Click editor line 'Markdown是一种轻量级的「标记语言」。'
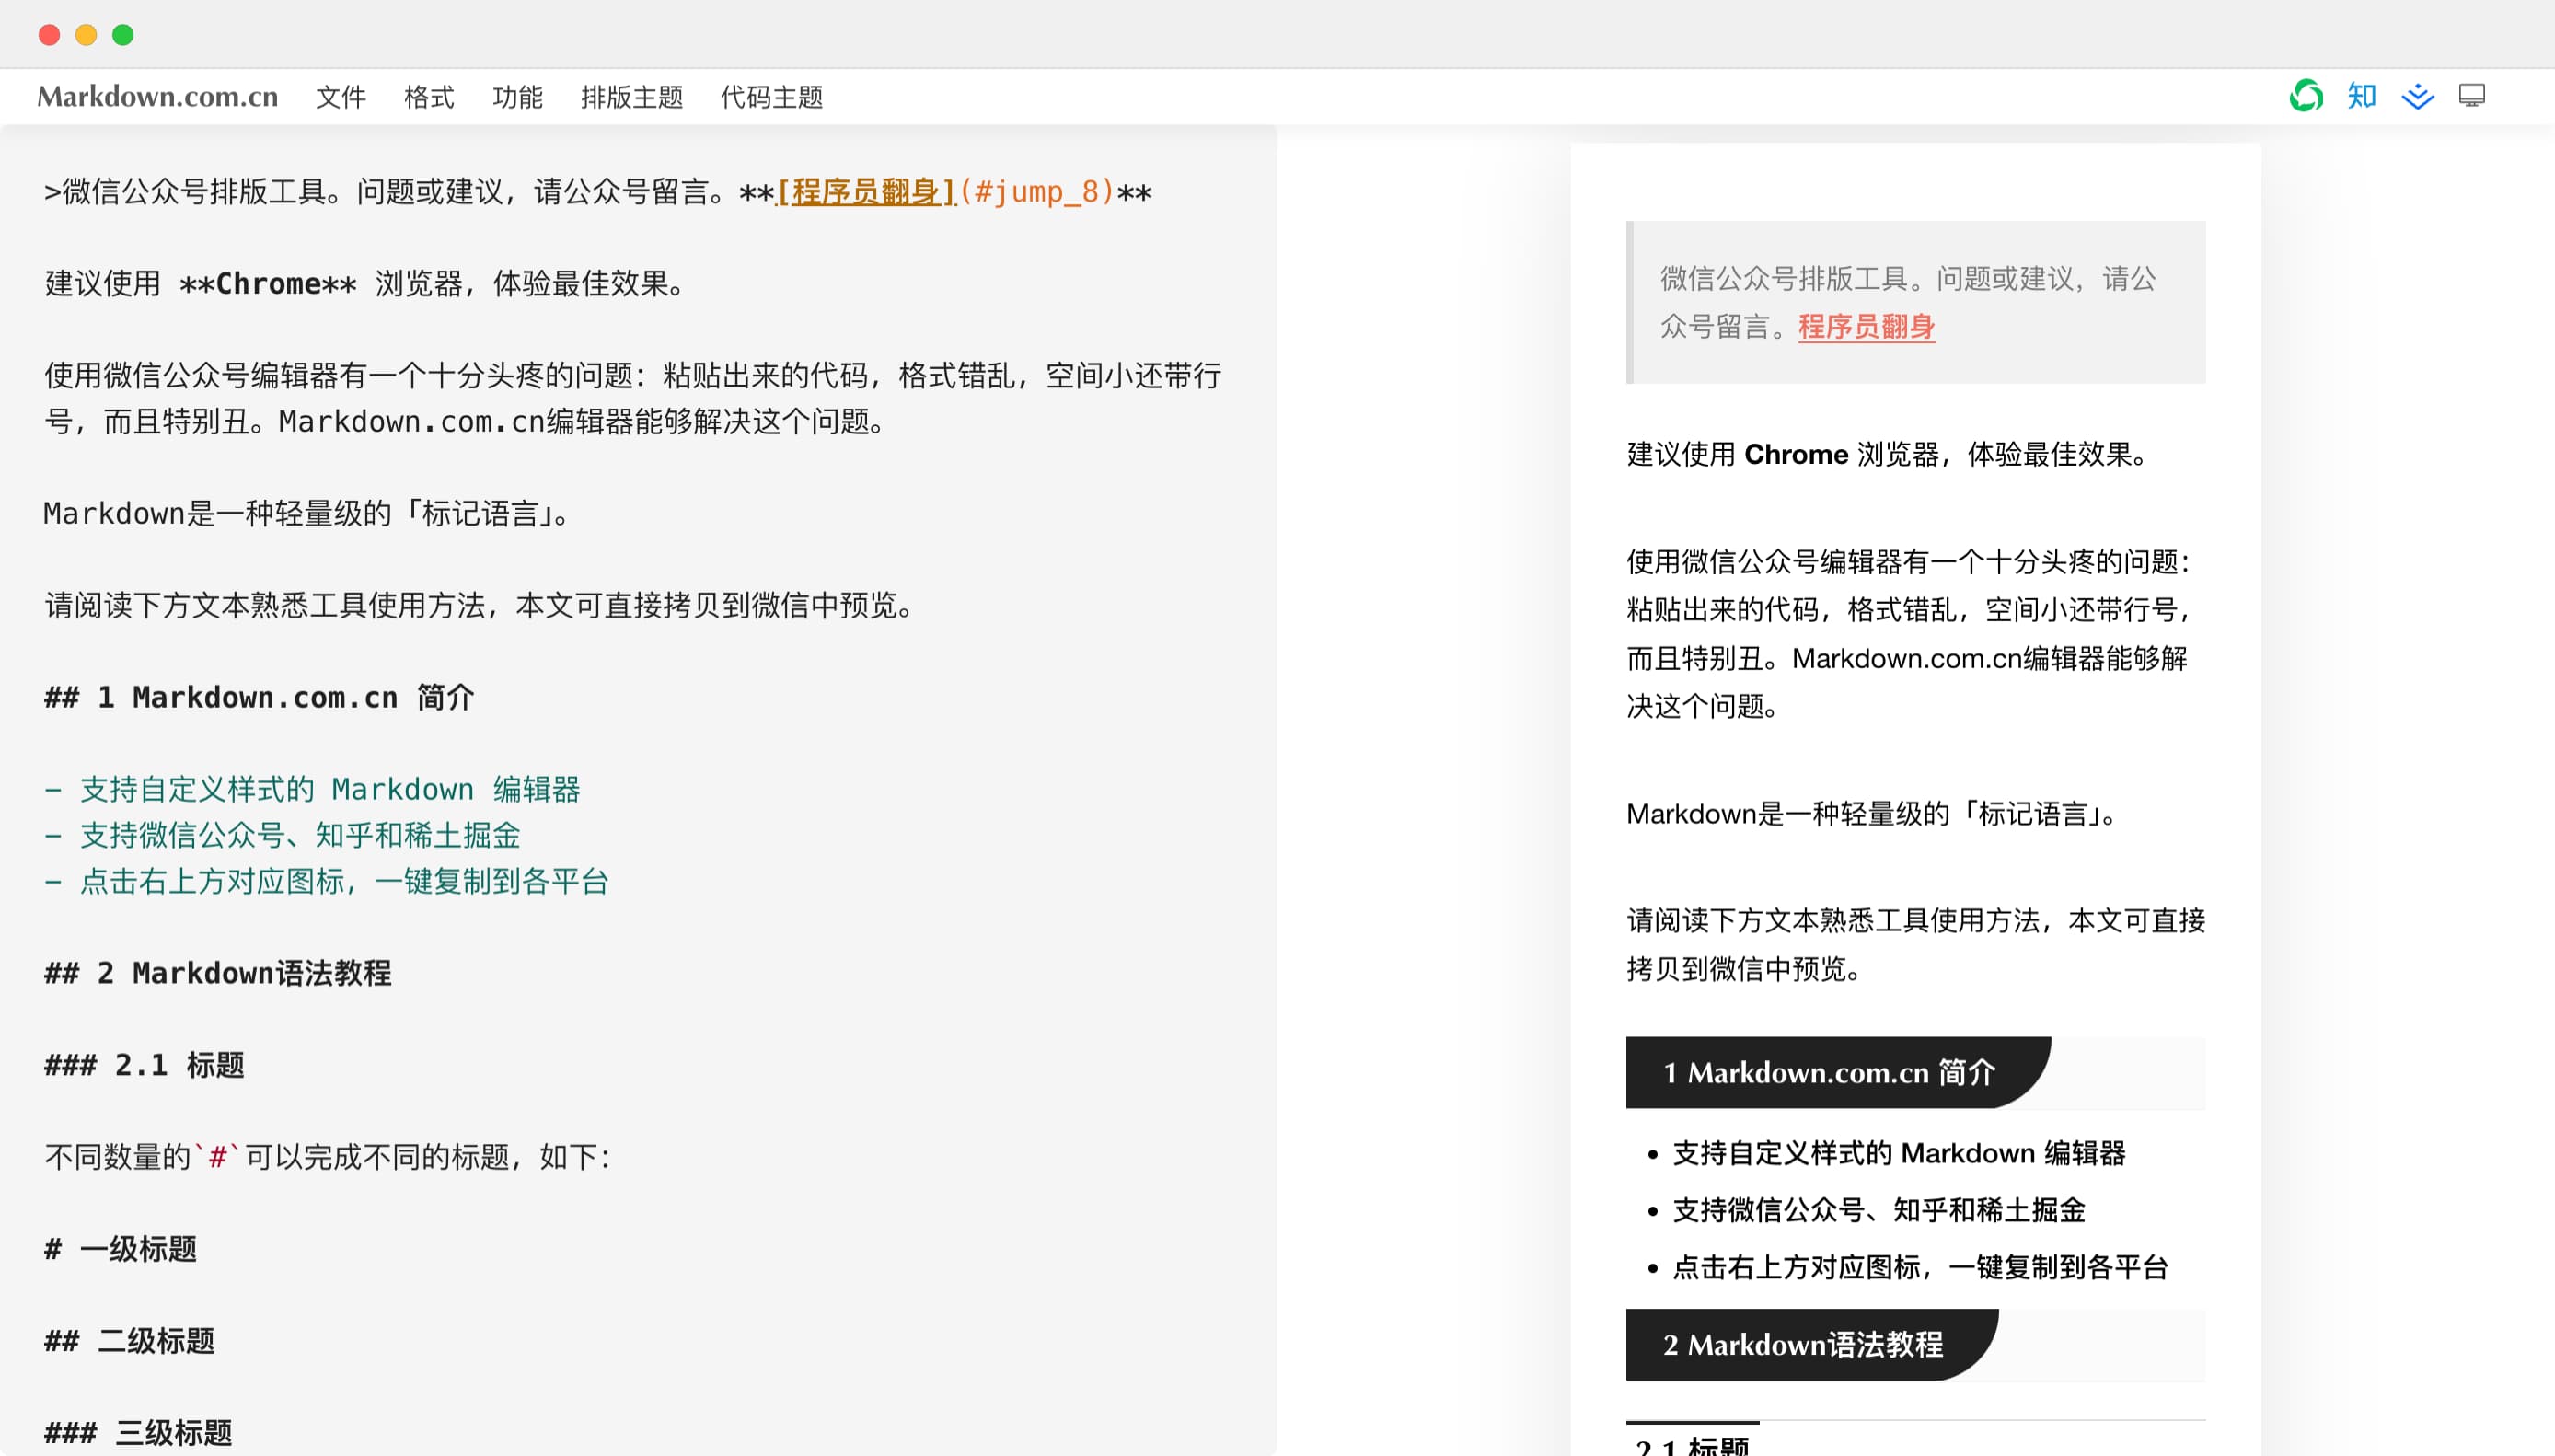Viewport: 2555px width, 1456px height. point(308,514)
